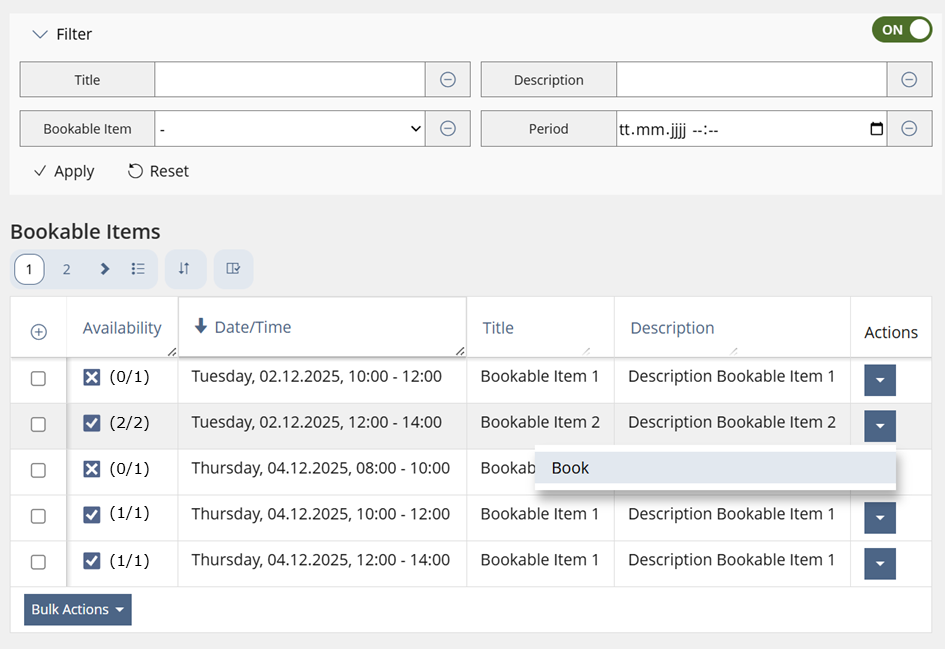Open Bulk Actions dropdown
The width and height of the screenshot is (945, 649).
pyautogui.click(x=78, y=610)
